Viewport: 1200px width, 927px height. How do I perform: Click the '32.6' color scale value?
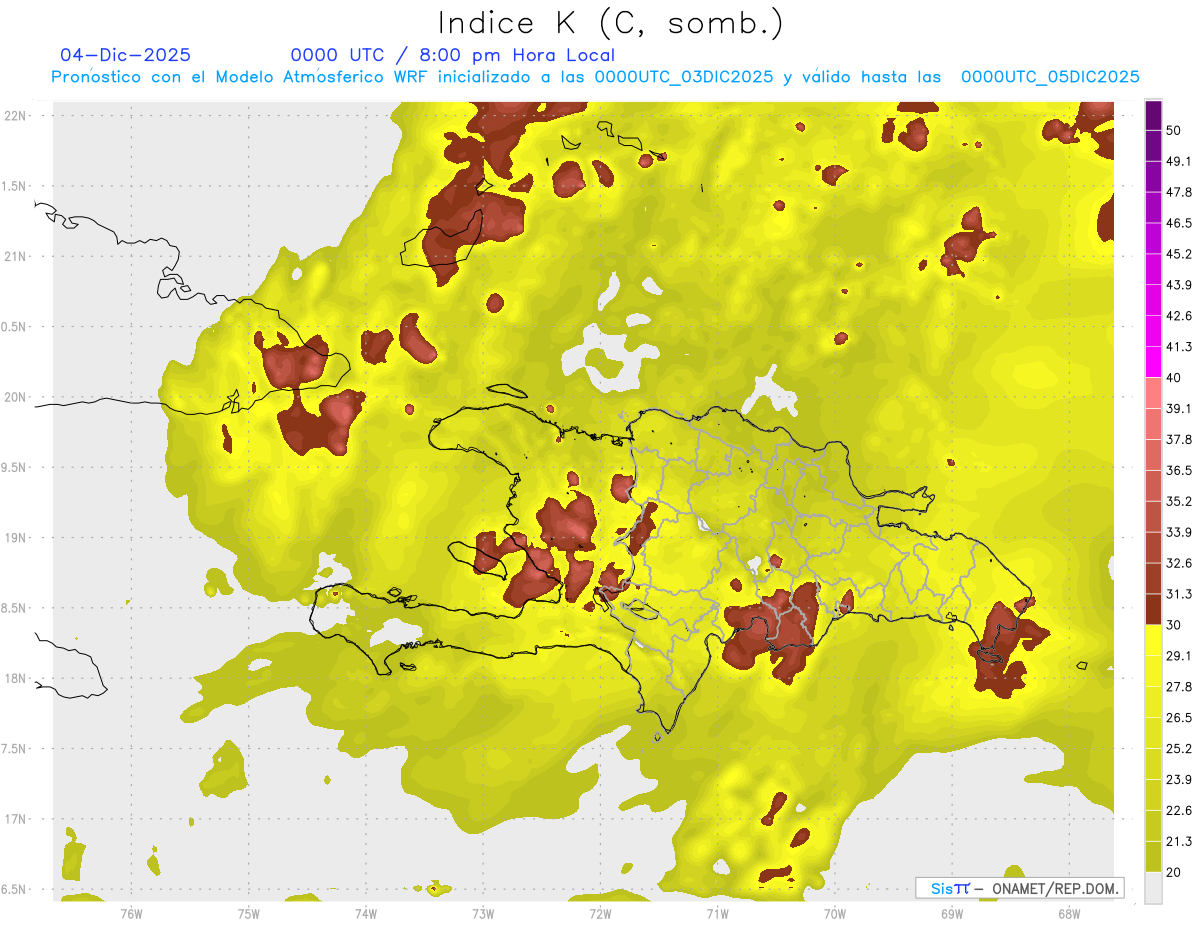(1179, 563)
